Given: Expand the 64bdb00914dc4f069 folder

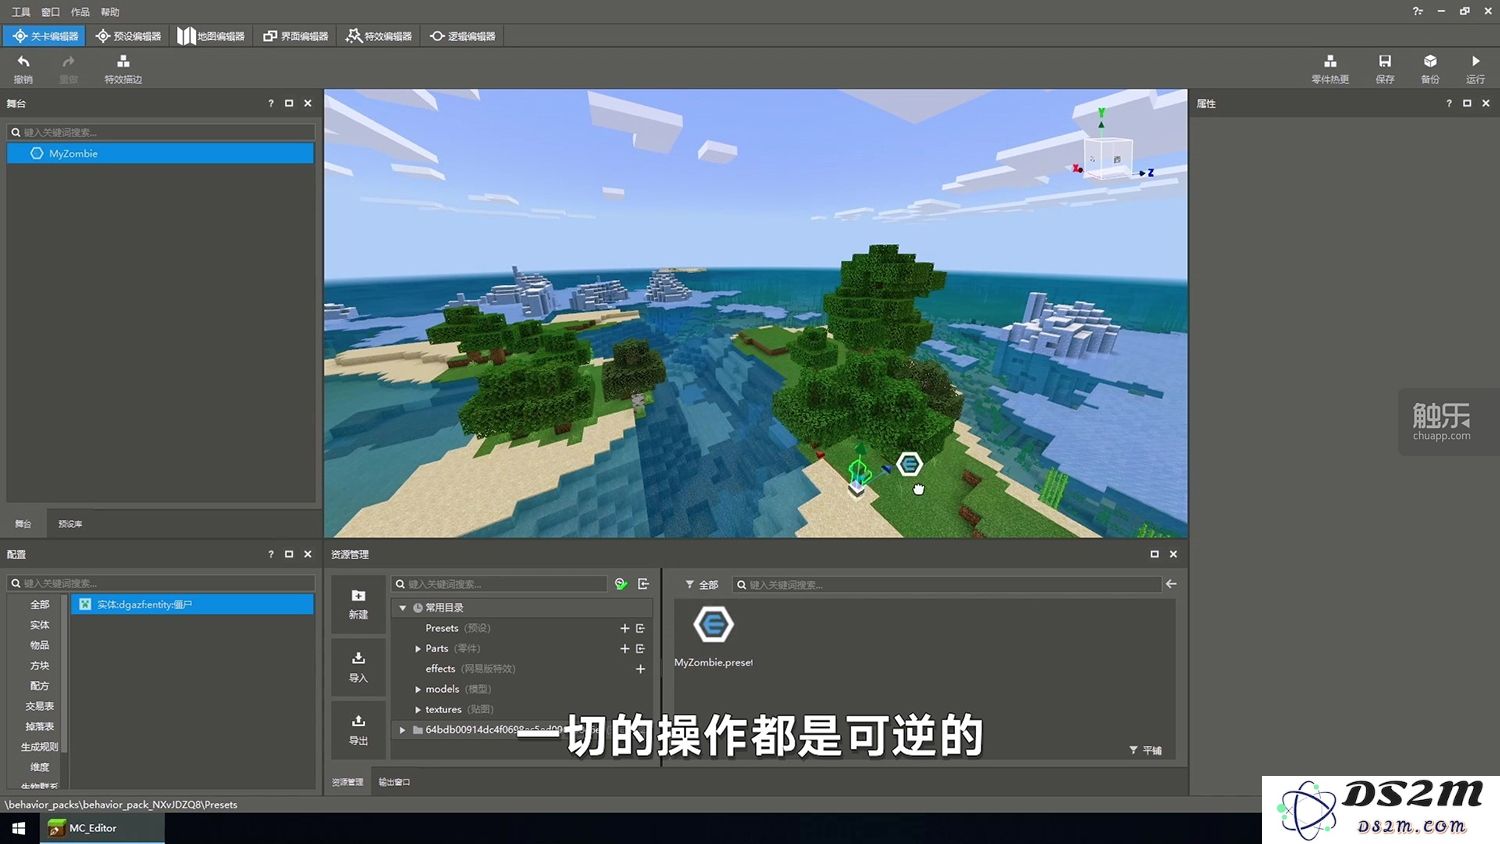Looking at the screenshot, I should click(403, 730).
